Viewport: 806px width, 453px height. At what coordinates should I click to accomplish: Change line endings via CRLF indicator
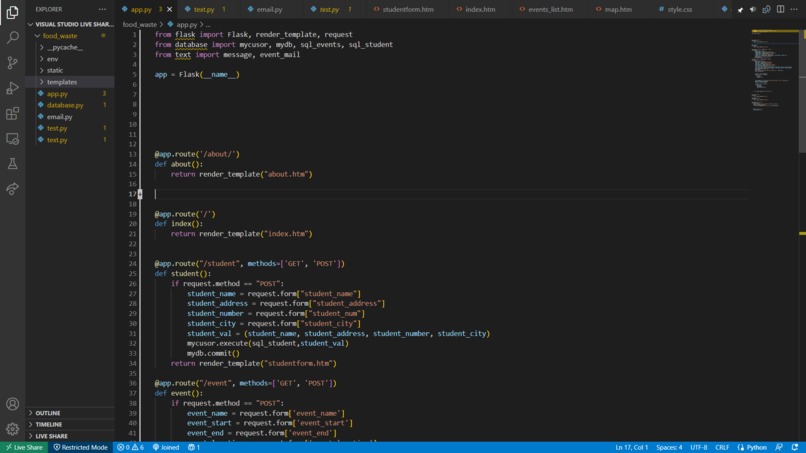(722, 447)
